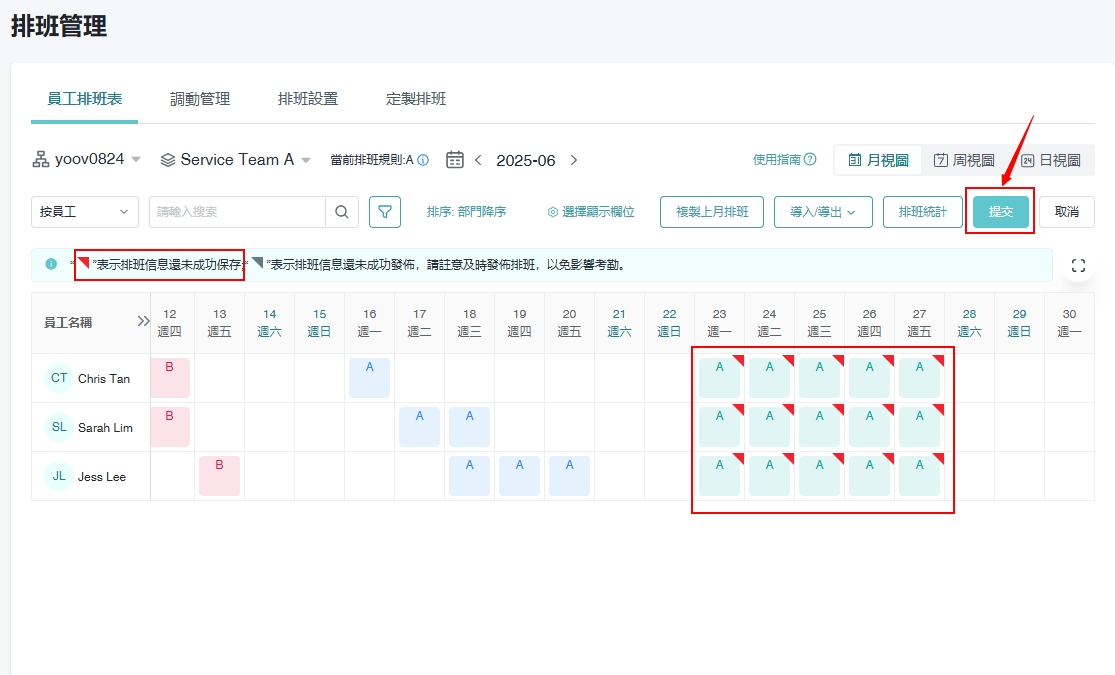Image resolution: width=1115 pixels, height=675 pixels.
Task: Click the fullscreen expand icon
Action: pos(1078,265)
